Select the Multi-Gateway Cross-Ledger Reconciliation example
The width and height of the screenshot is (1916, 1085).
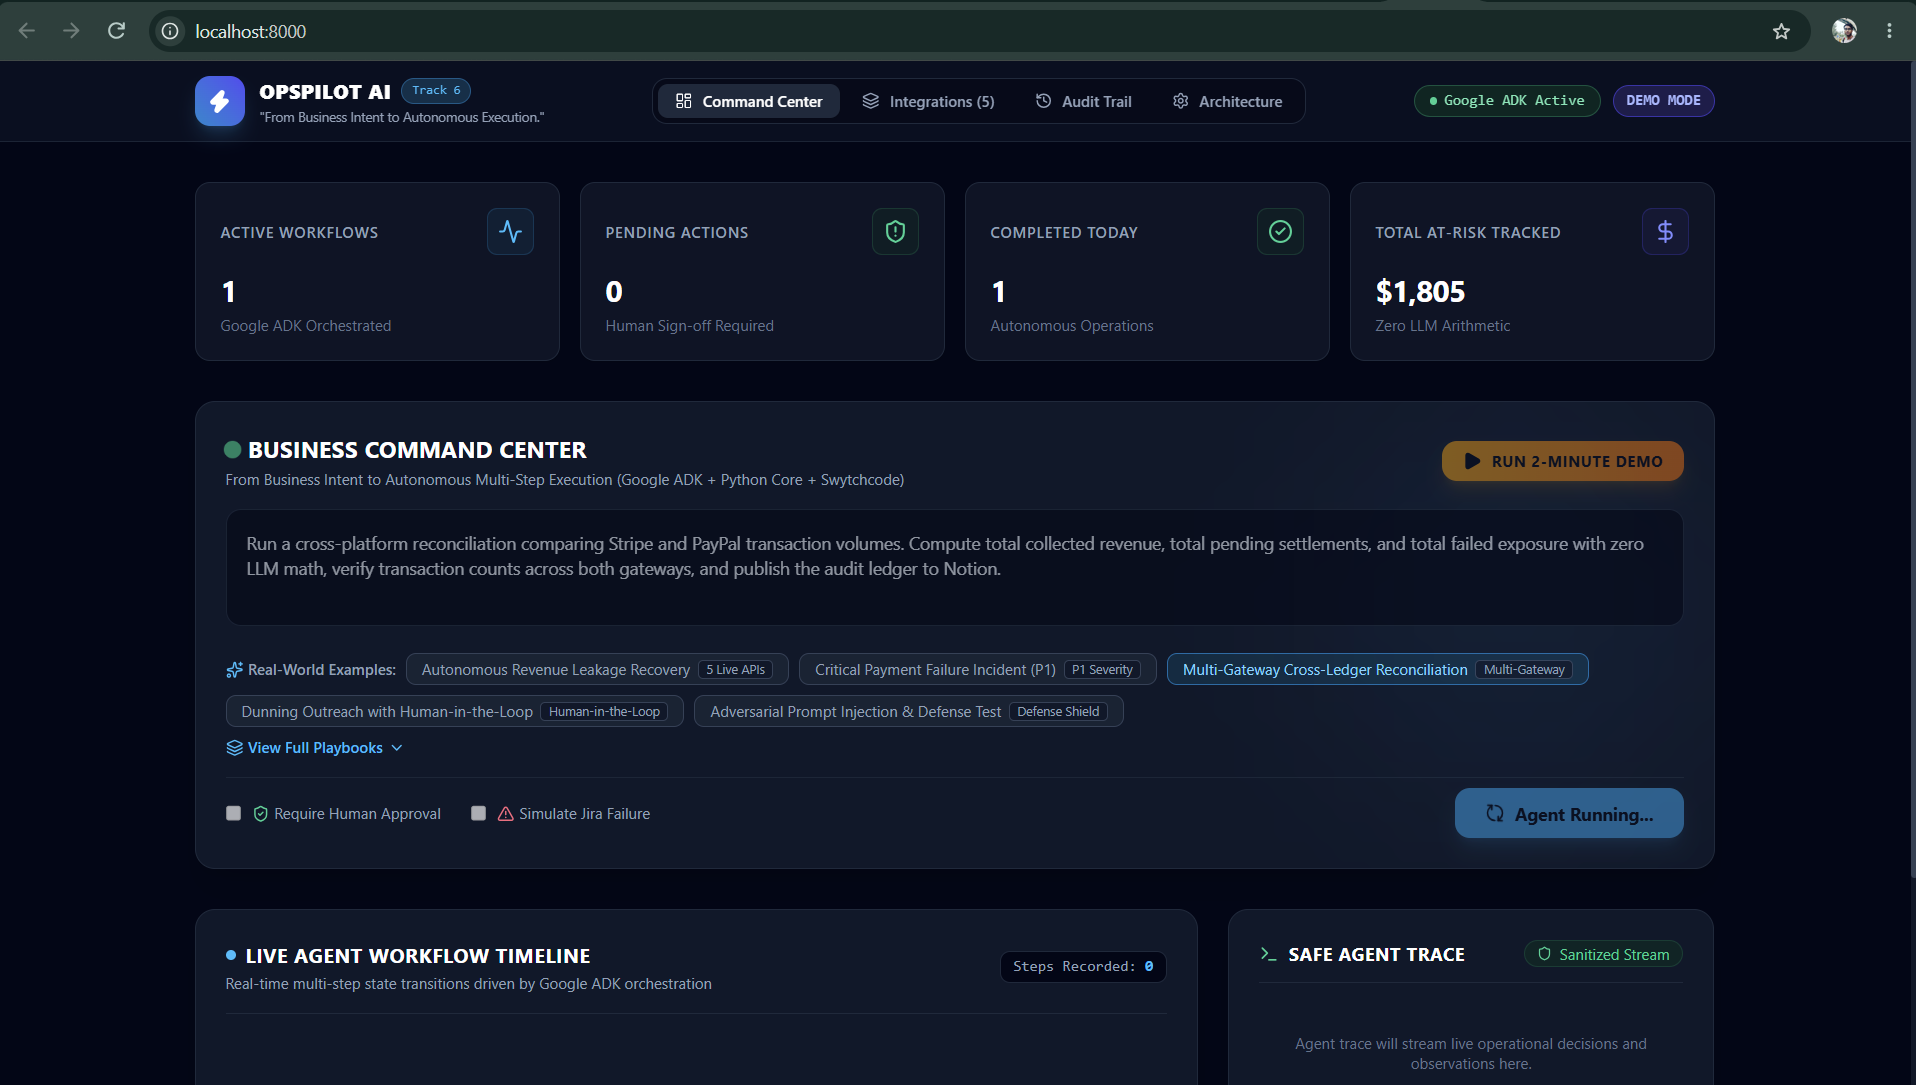point(1377,670)
